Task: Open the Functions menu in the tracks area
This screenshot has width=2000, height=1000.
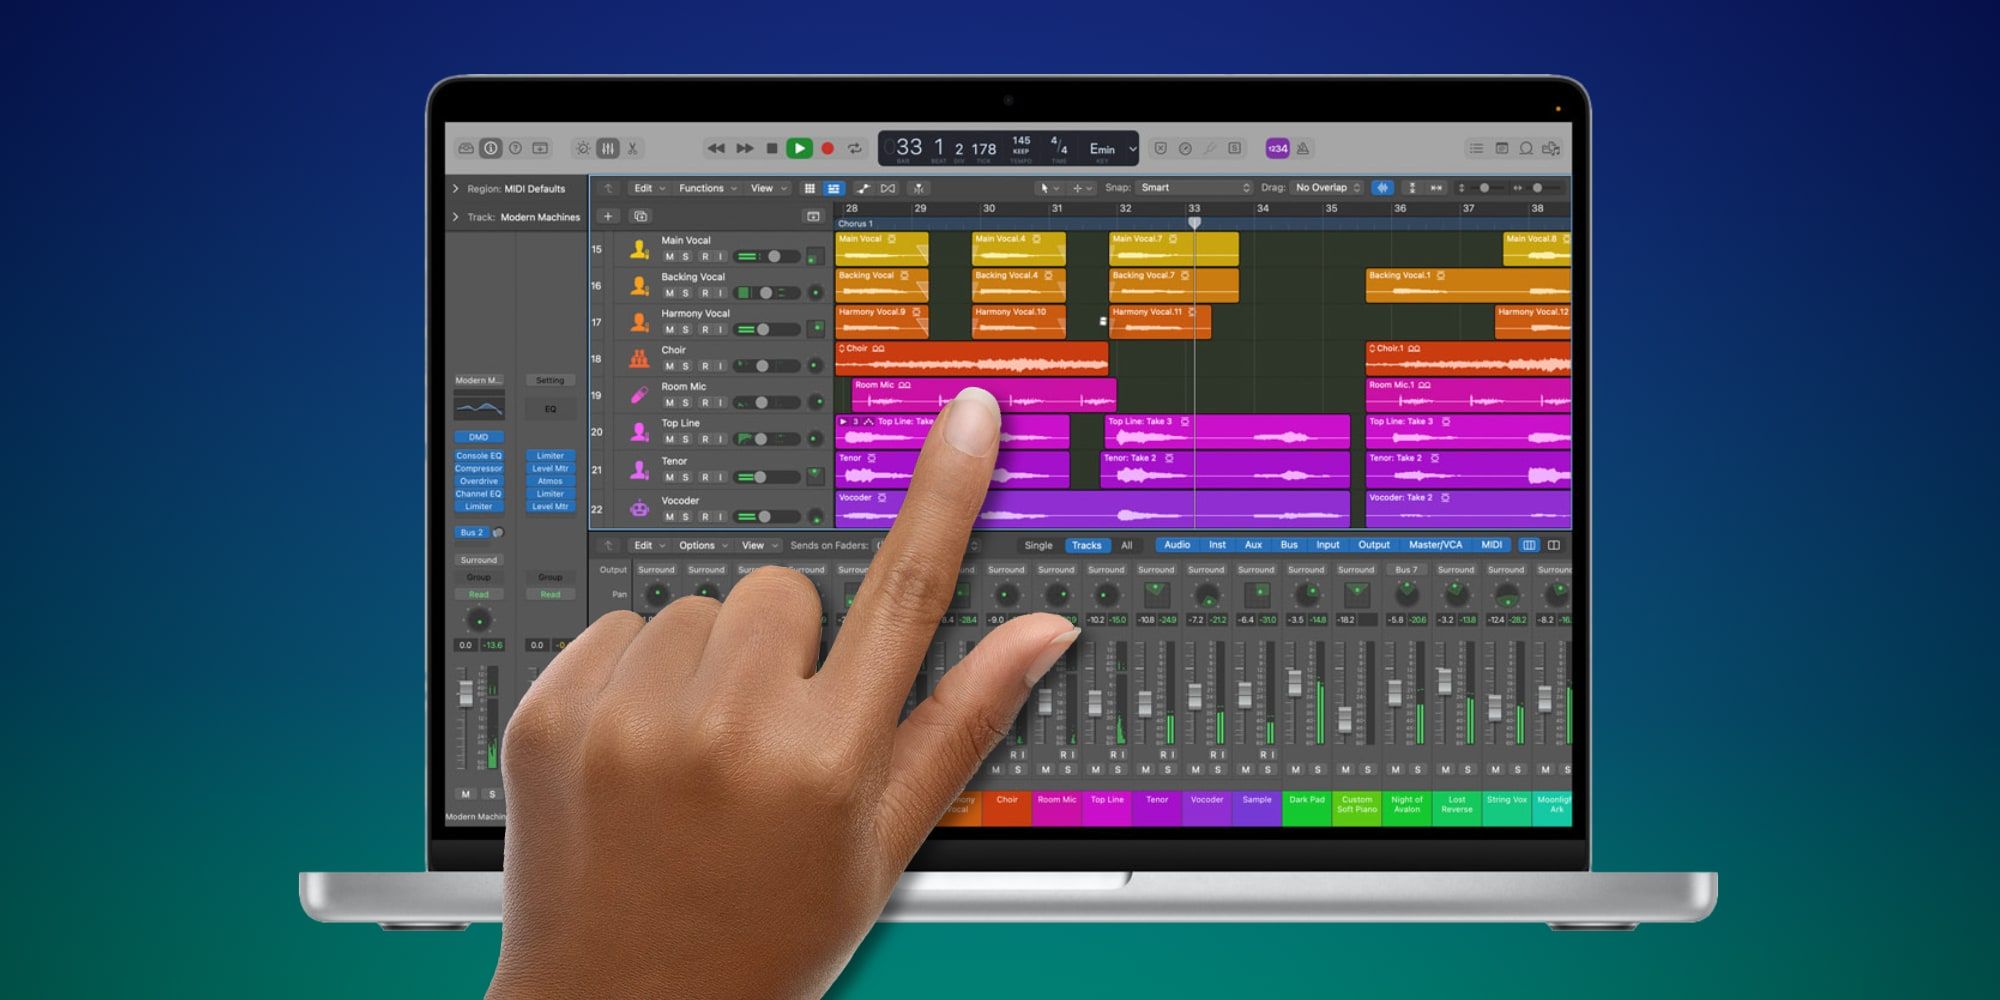Action: [703, 188]
